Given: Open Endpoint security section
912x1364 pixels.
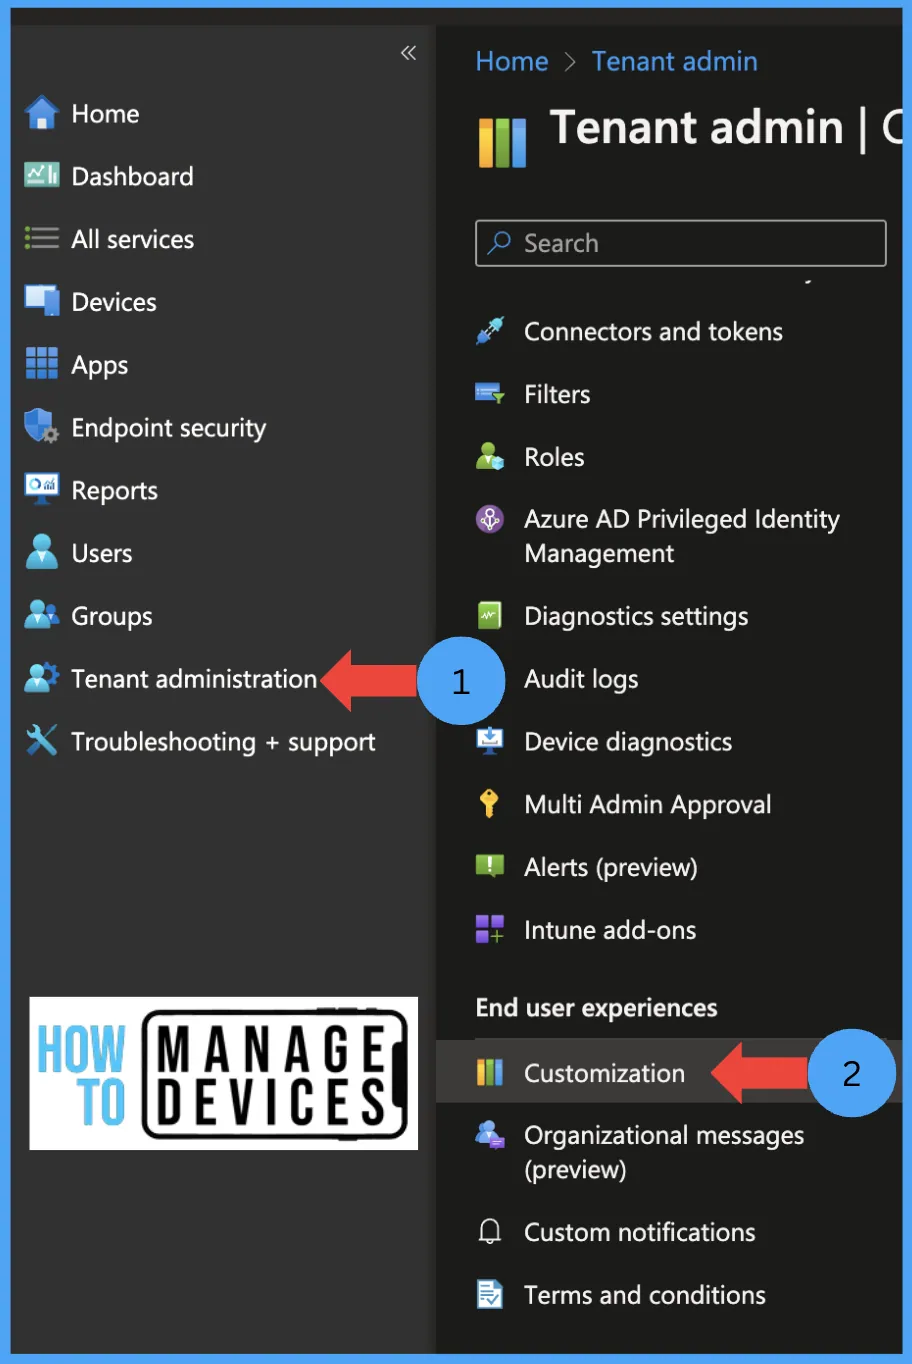Looking at the screenshot, I should point(169,428).
